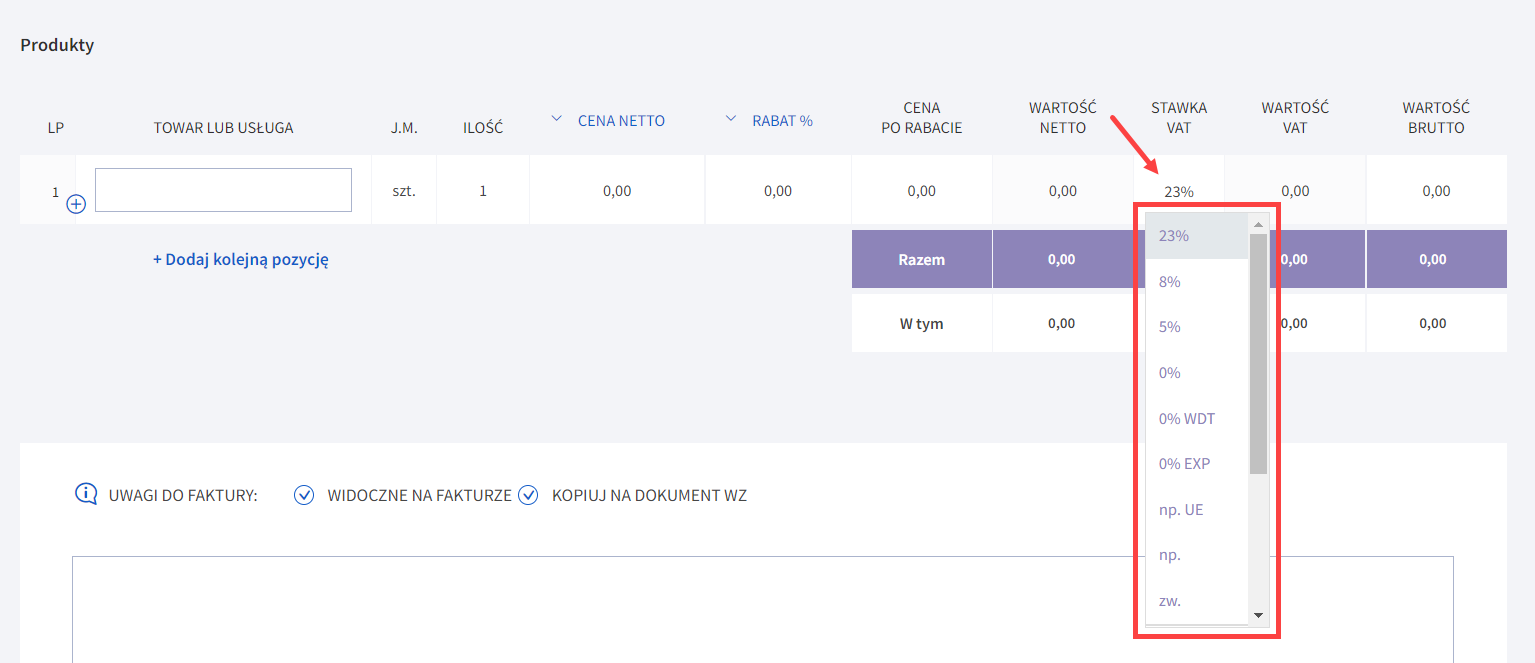This screenshot has width=1535, height=663.
Task: Click the Rabat % column header link
Action: pyautogui.click(x=782, y=121)
